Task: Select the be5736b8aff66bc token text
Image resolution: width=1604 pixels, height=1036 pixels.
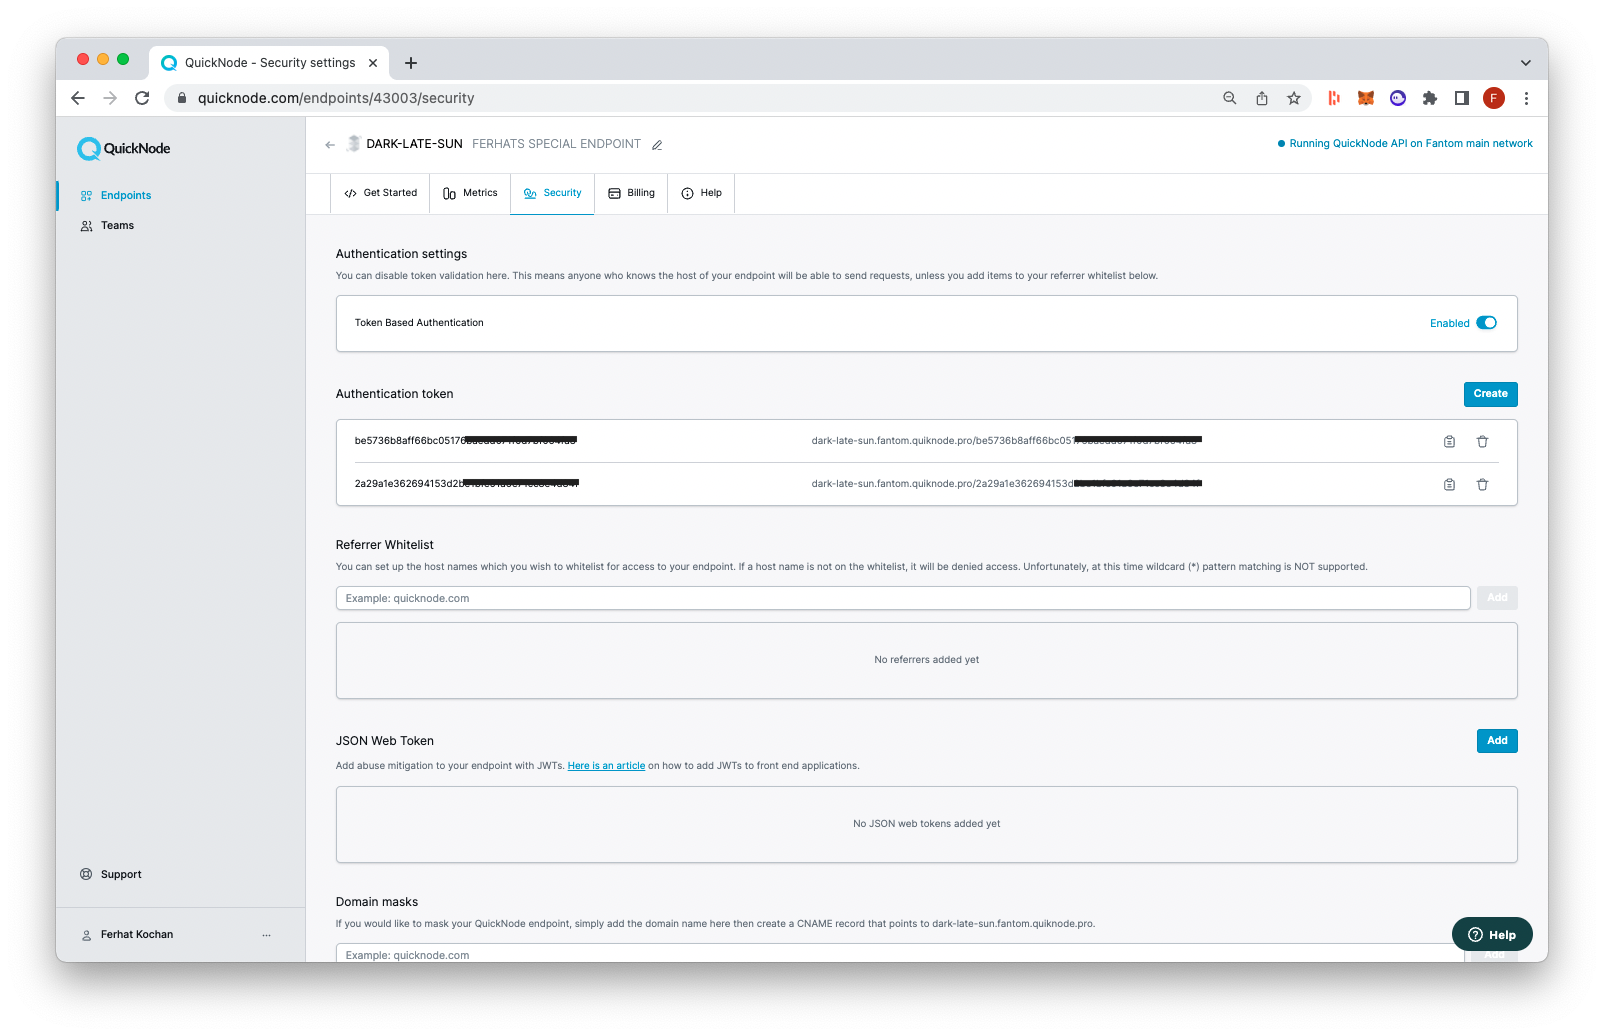Action: click(x=466, y=441)
